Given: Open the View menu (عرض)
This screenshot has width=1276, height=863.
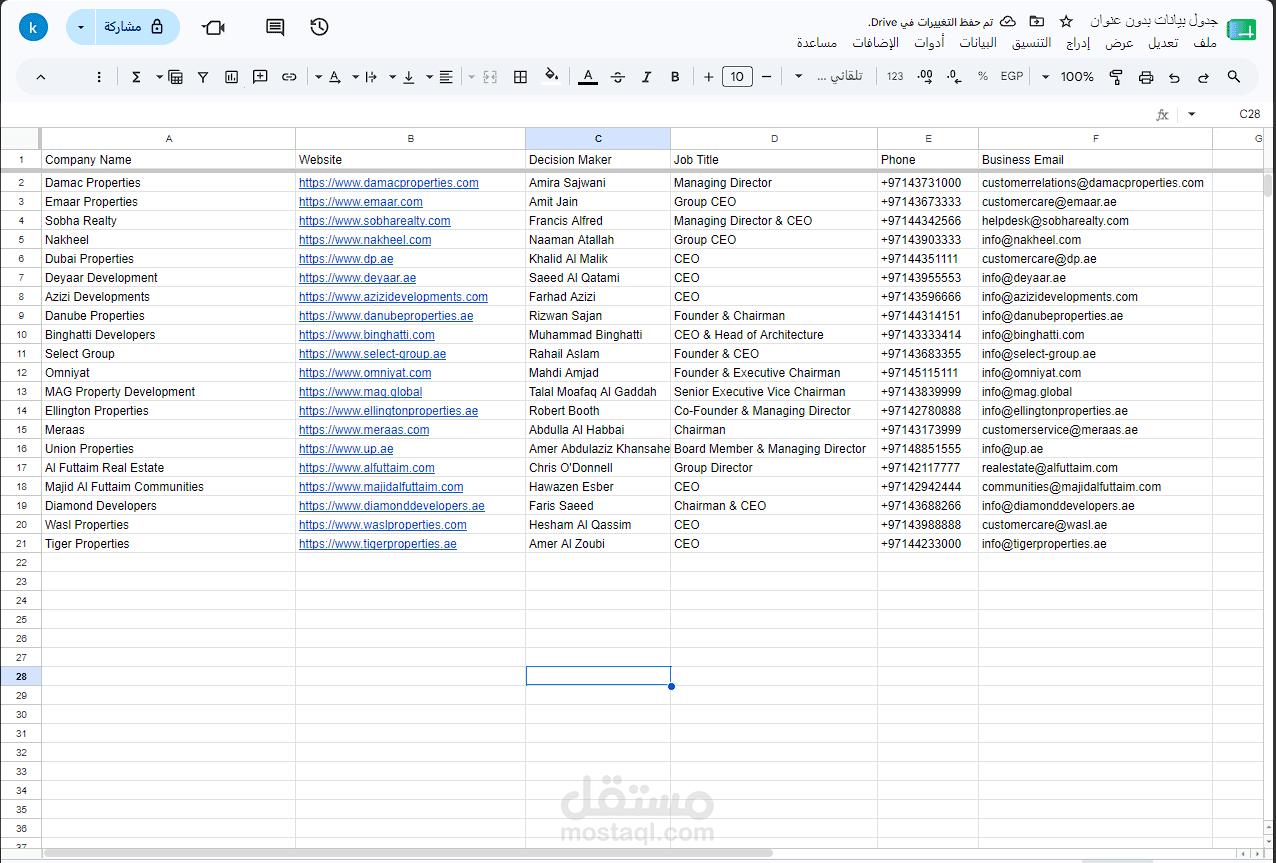Looking at the screenshot, I should [x=1119, y=43].
